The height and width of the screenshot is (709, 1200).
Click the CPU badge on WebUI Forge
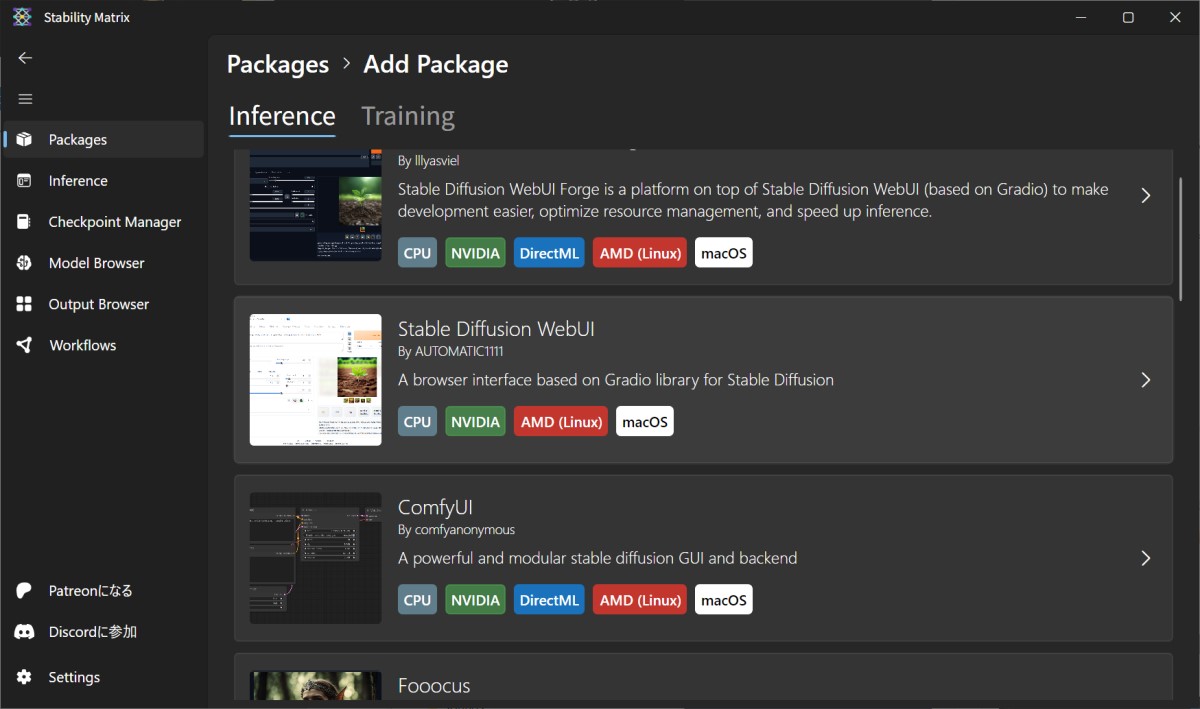pyautogui.click(x=418, y=253)
